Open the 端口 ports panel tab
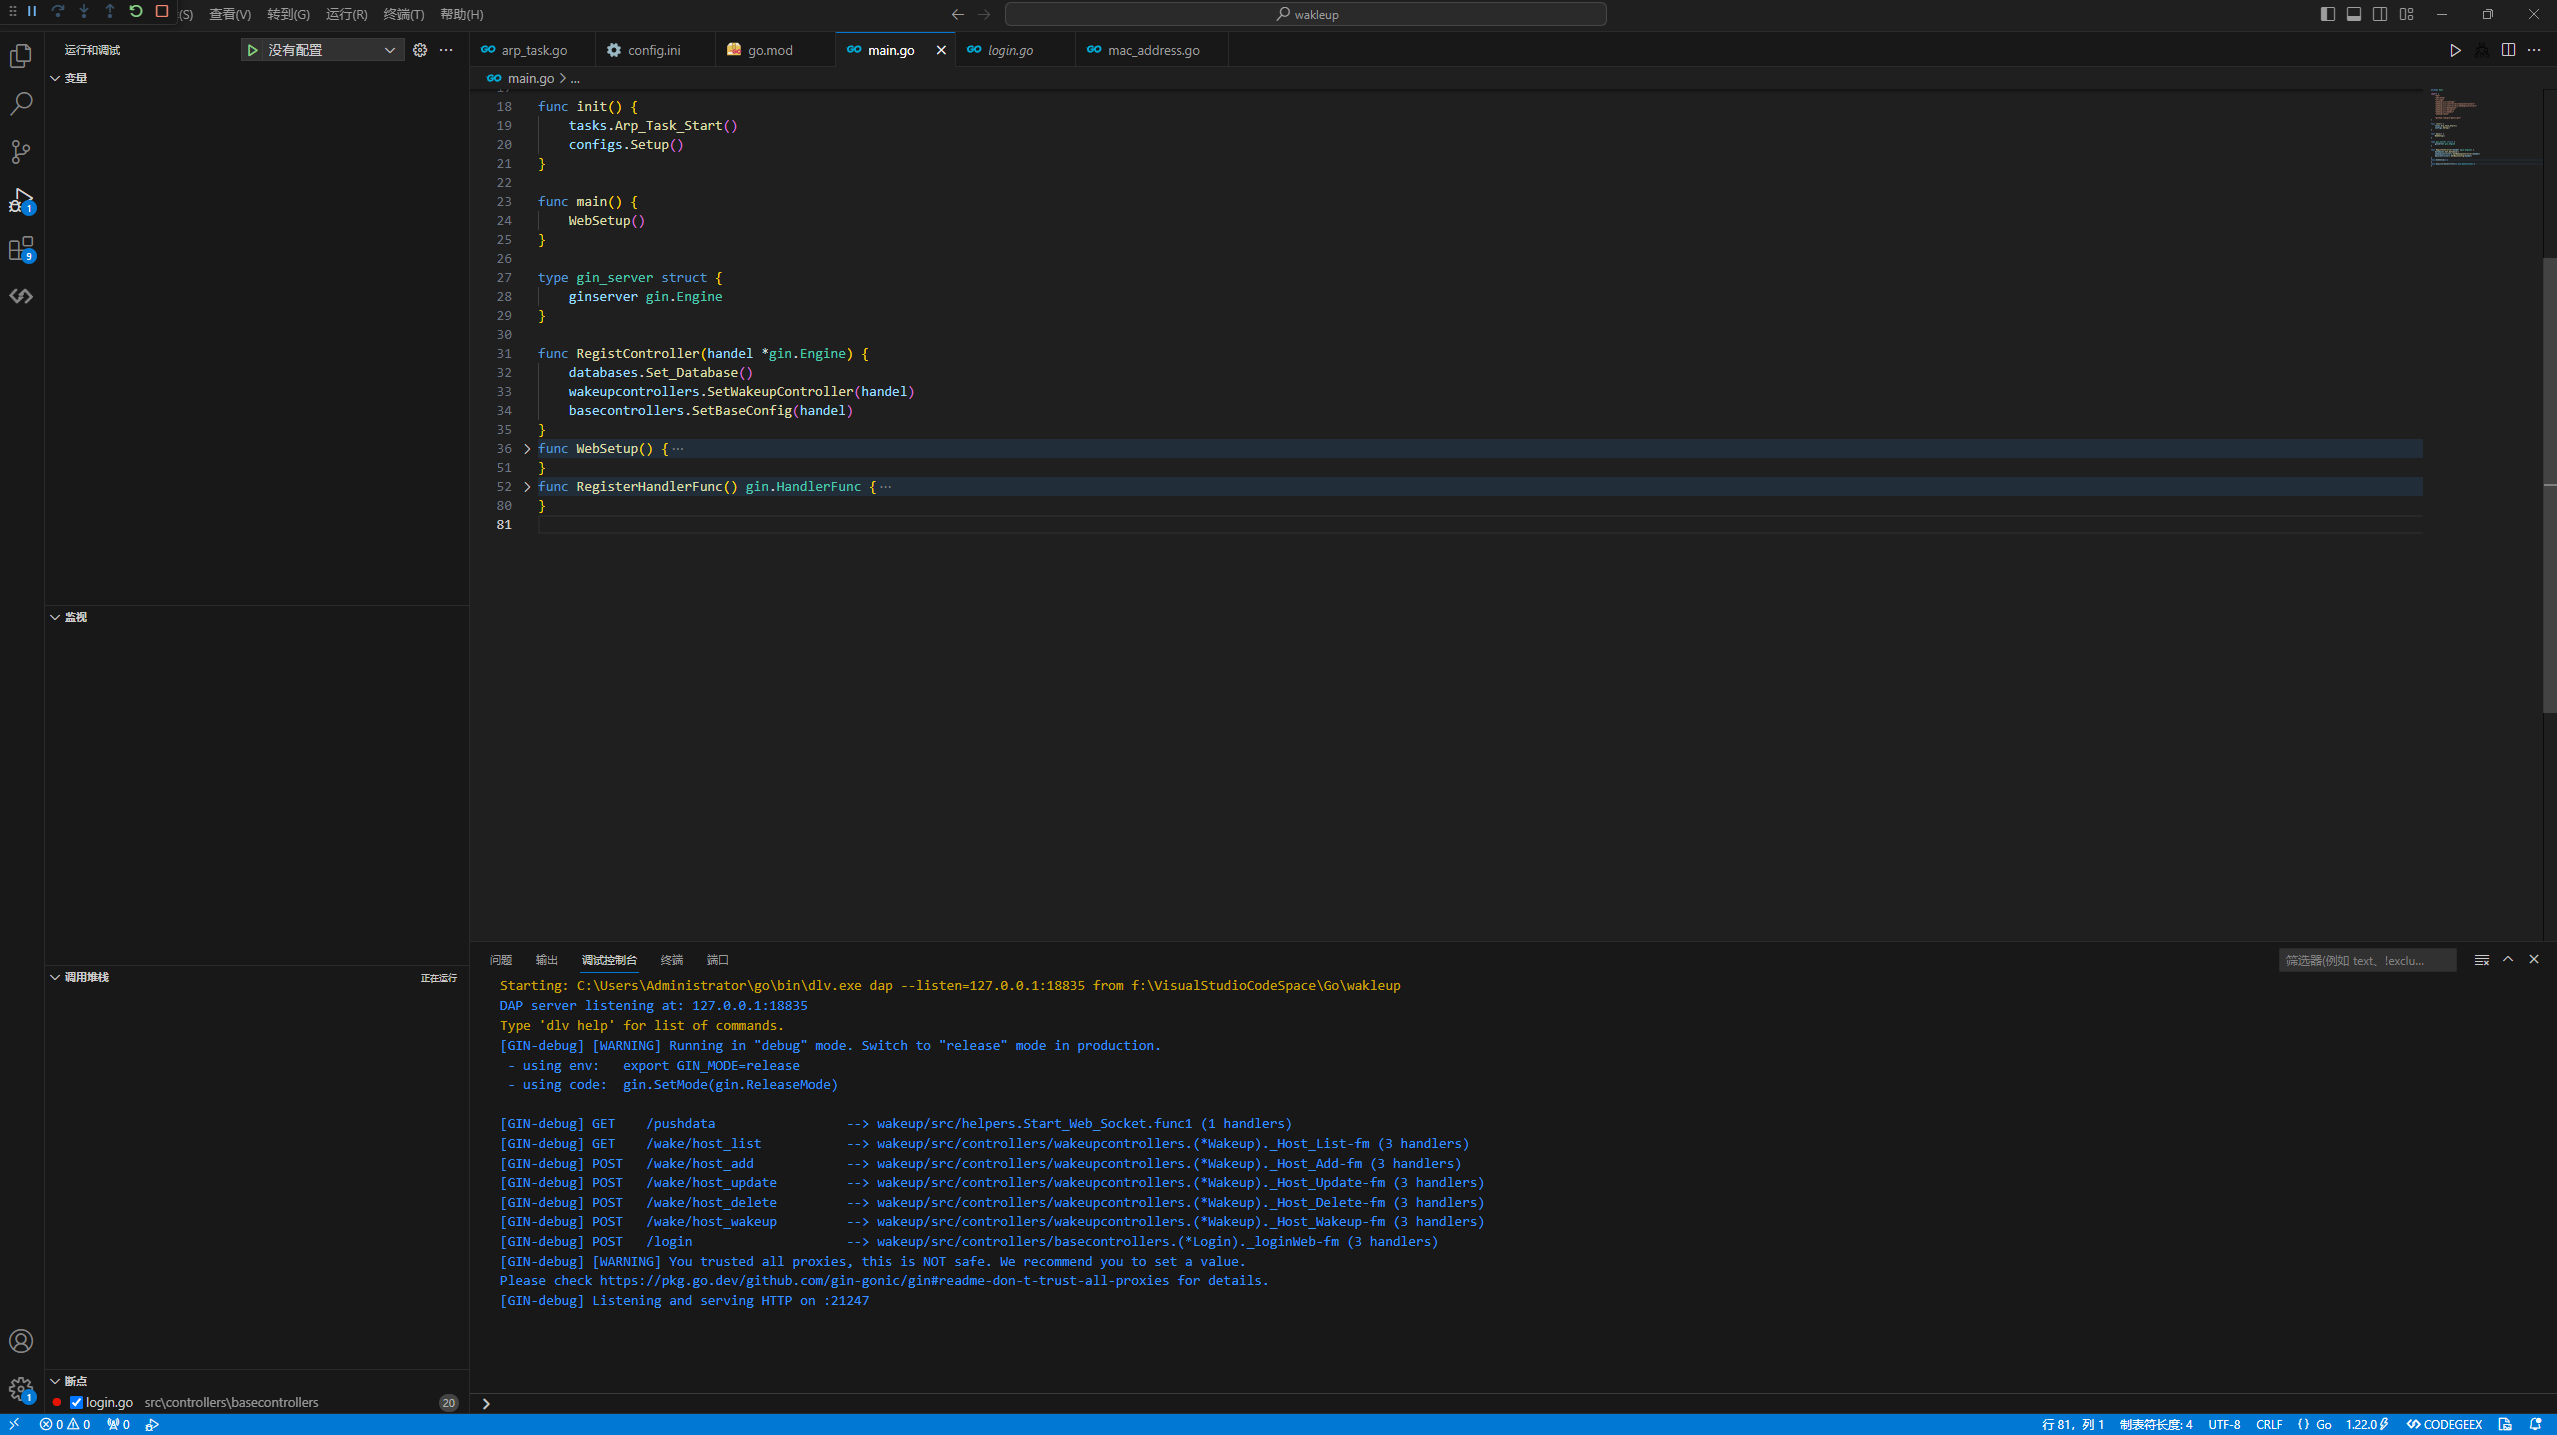This screenshot has width=2557, height=1435. [x=718, y=960]
